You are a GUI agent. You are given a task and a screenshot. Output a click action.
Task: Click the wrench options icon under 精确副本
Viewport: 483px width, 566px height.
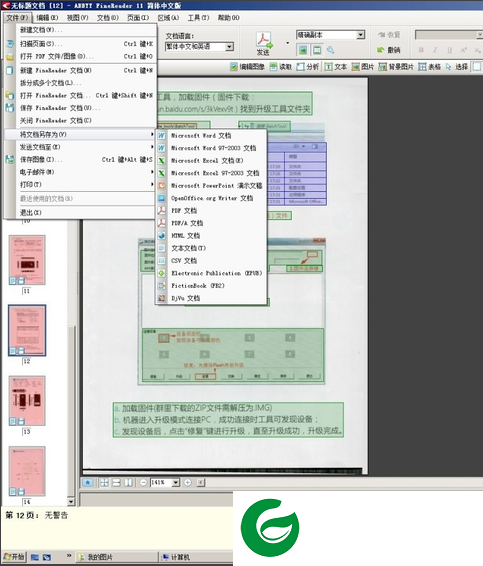pos(330,50)
